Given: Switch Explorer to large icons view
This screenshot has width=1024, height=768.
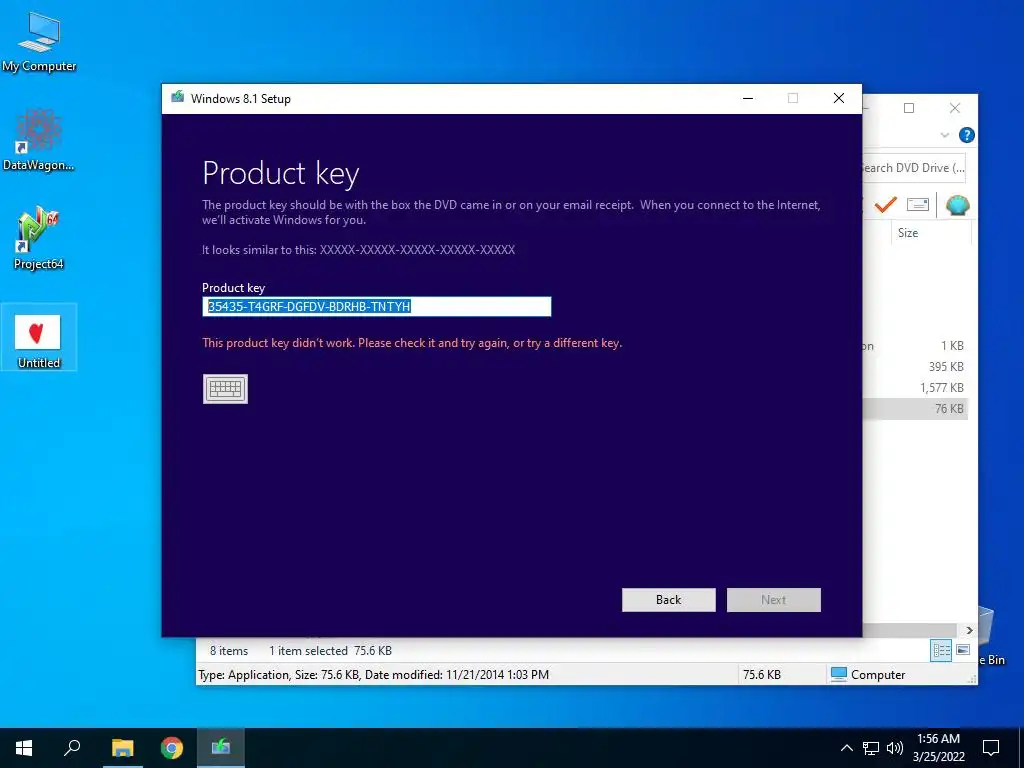Looking at the screenshot, I should pyautogui.click(x=963, y=650).
